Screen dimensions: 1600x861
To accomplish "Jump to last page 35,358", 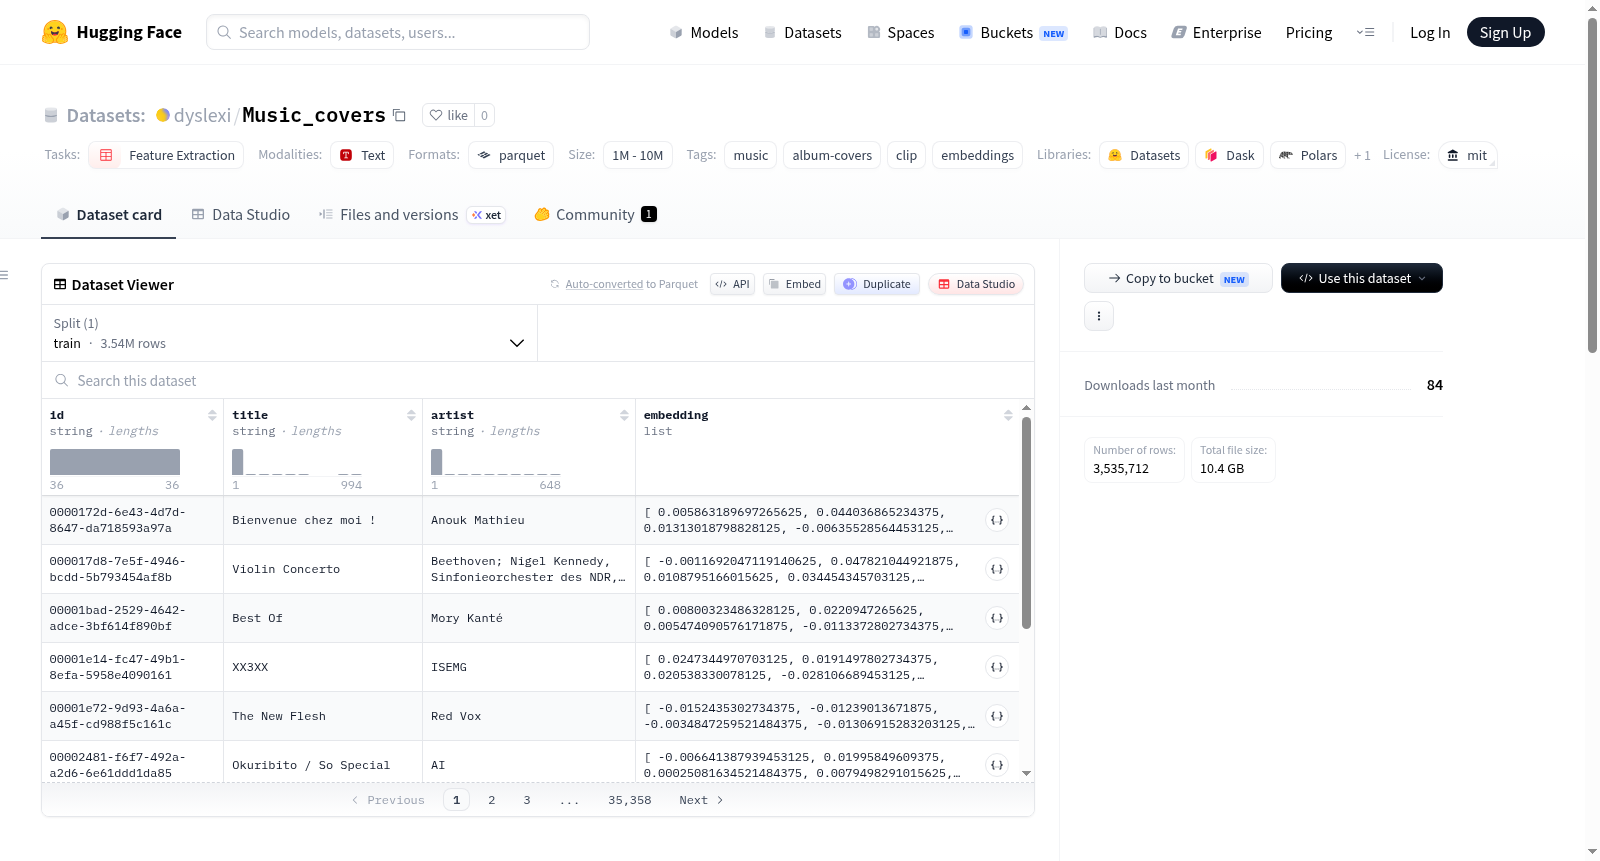I will (x=630, y=800).
